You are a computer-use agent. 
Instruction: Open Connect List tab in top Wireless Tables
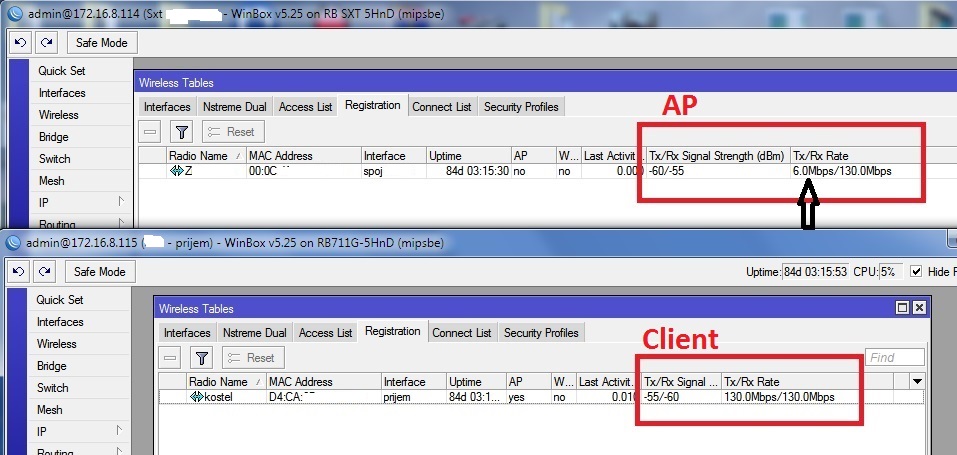pyautogui.click(x=442, y=107)
